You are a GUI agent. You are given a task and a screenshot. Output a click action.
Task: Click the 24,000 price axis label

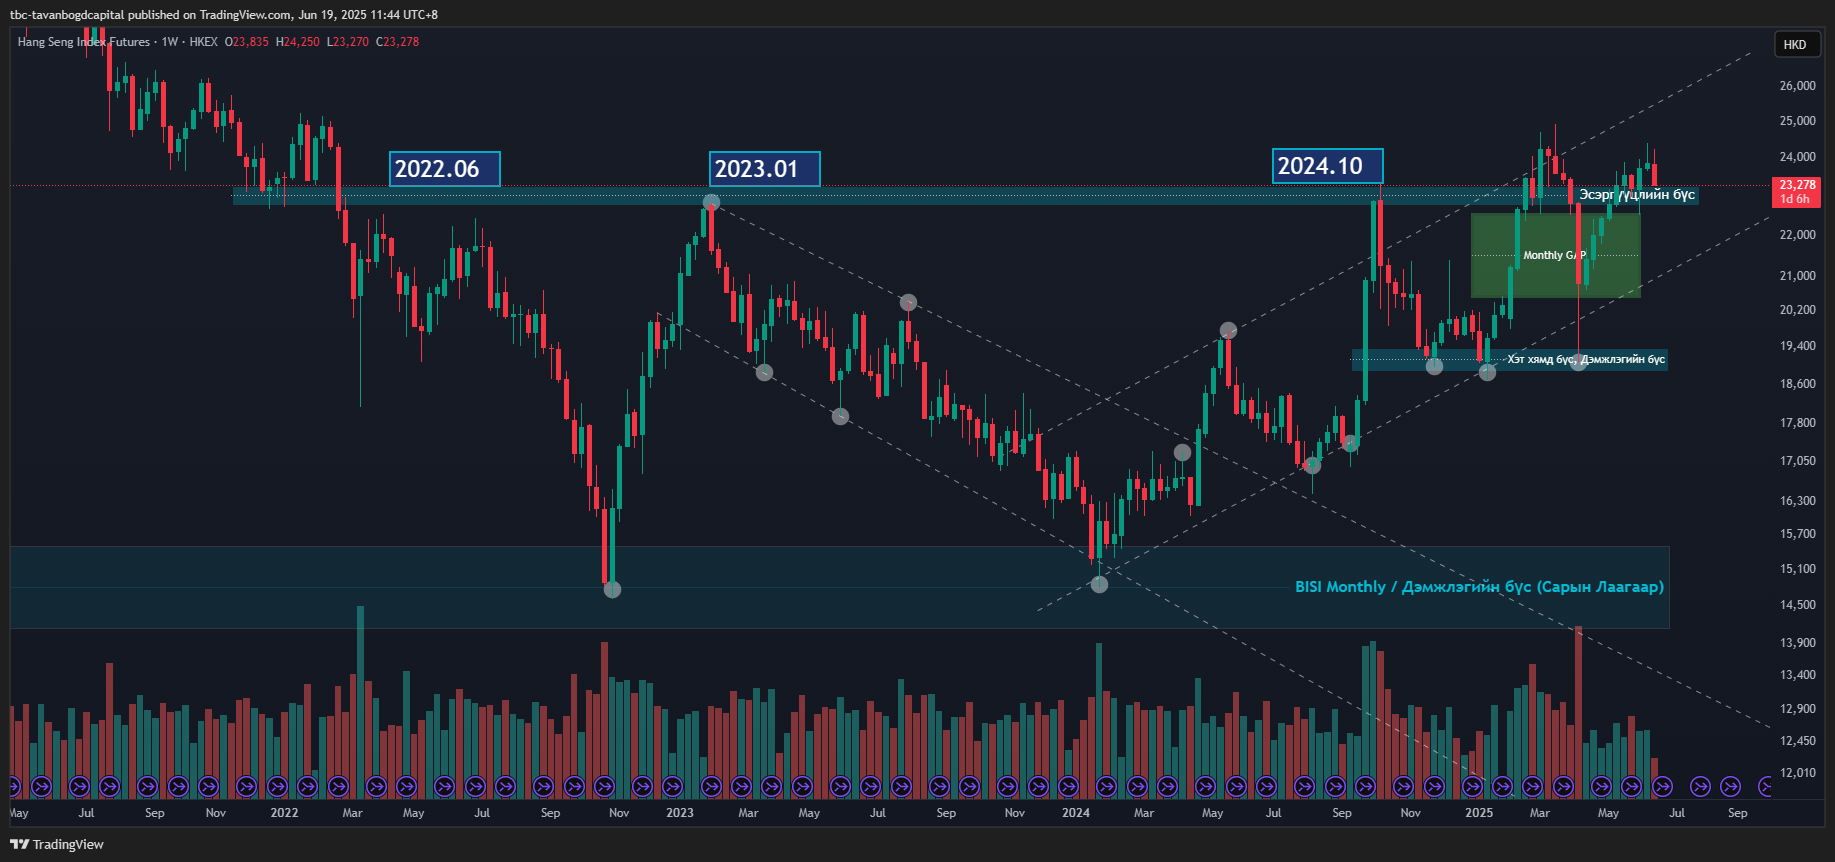[1797, 157]
